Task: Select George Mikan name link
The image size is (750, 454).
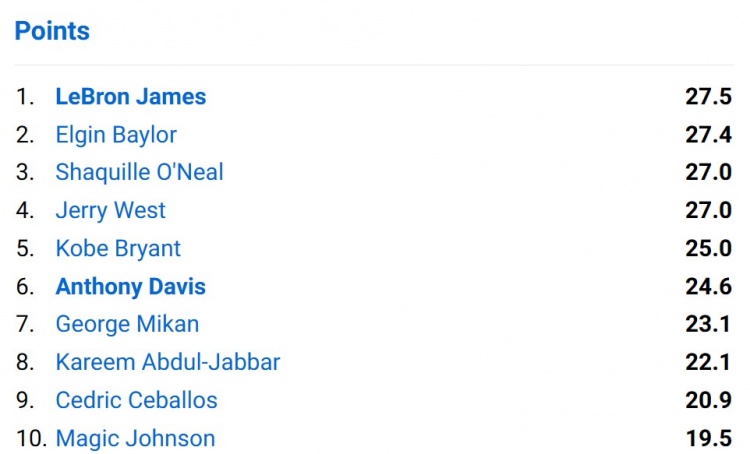Action: (127, 324)
